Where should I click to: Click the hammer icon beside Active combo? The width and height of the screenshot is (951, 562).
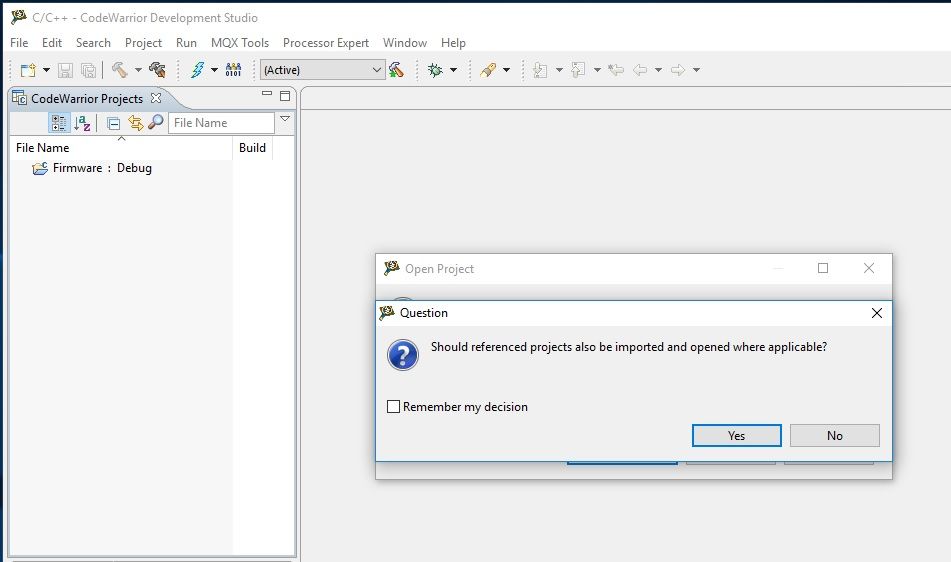coord(397,70)
